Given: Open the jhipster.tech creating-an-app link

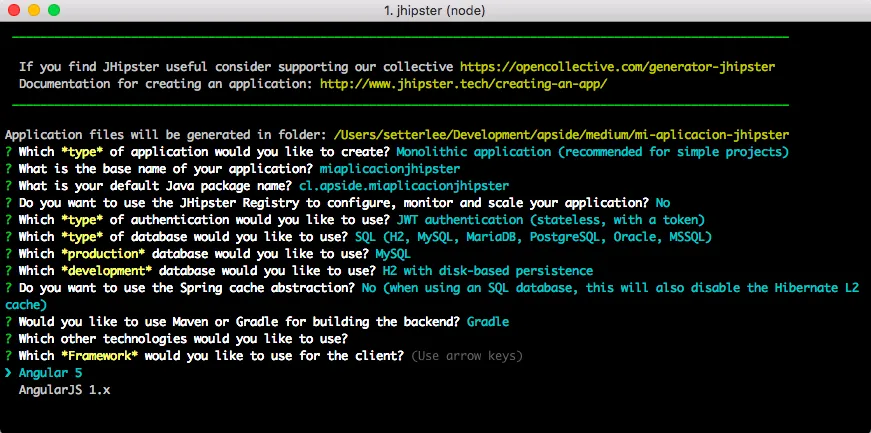Looking at the screenshot, I should [464, 84].
